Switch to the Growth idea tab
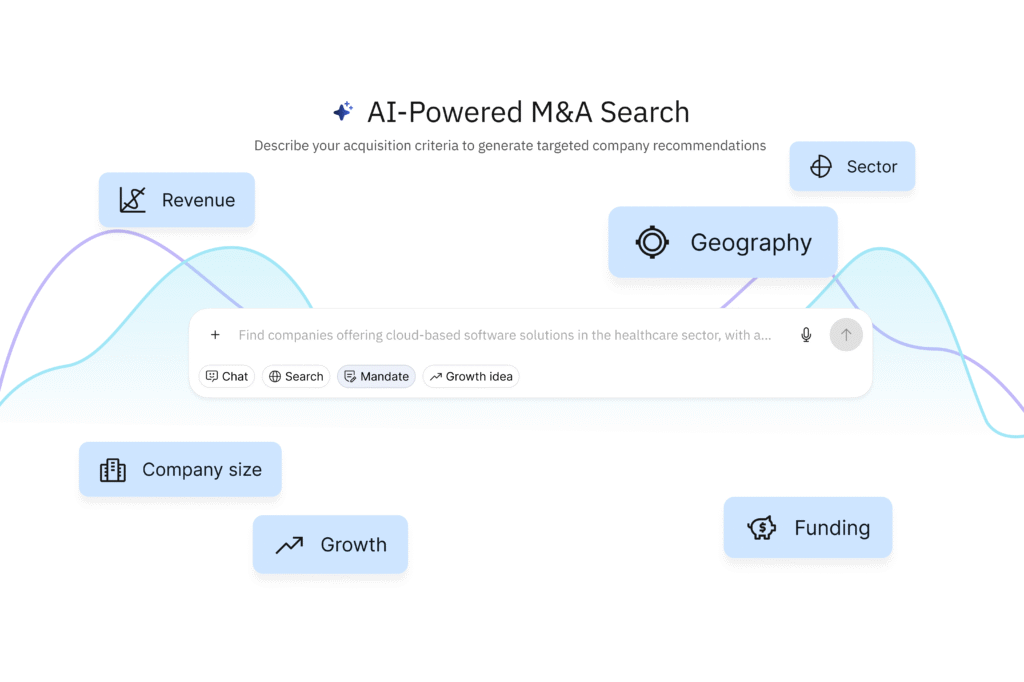The image size is (1024, 682). pos(470,376)
